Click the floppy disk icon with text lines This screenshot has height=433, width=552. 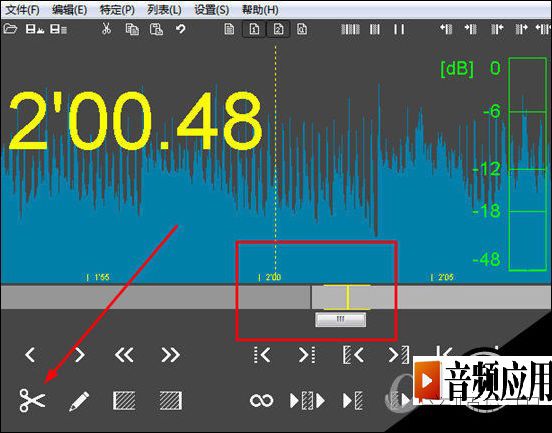coord(58,29)
